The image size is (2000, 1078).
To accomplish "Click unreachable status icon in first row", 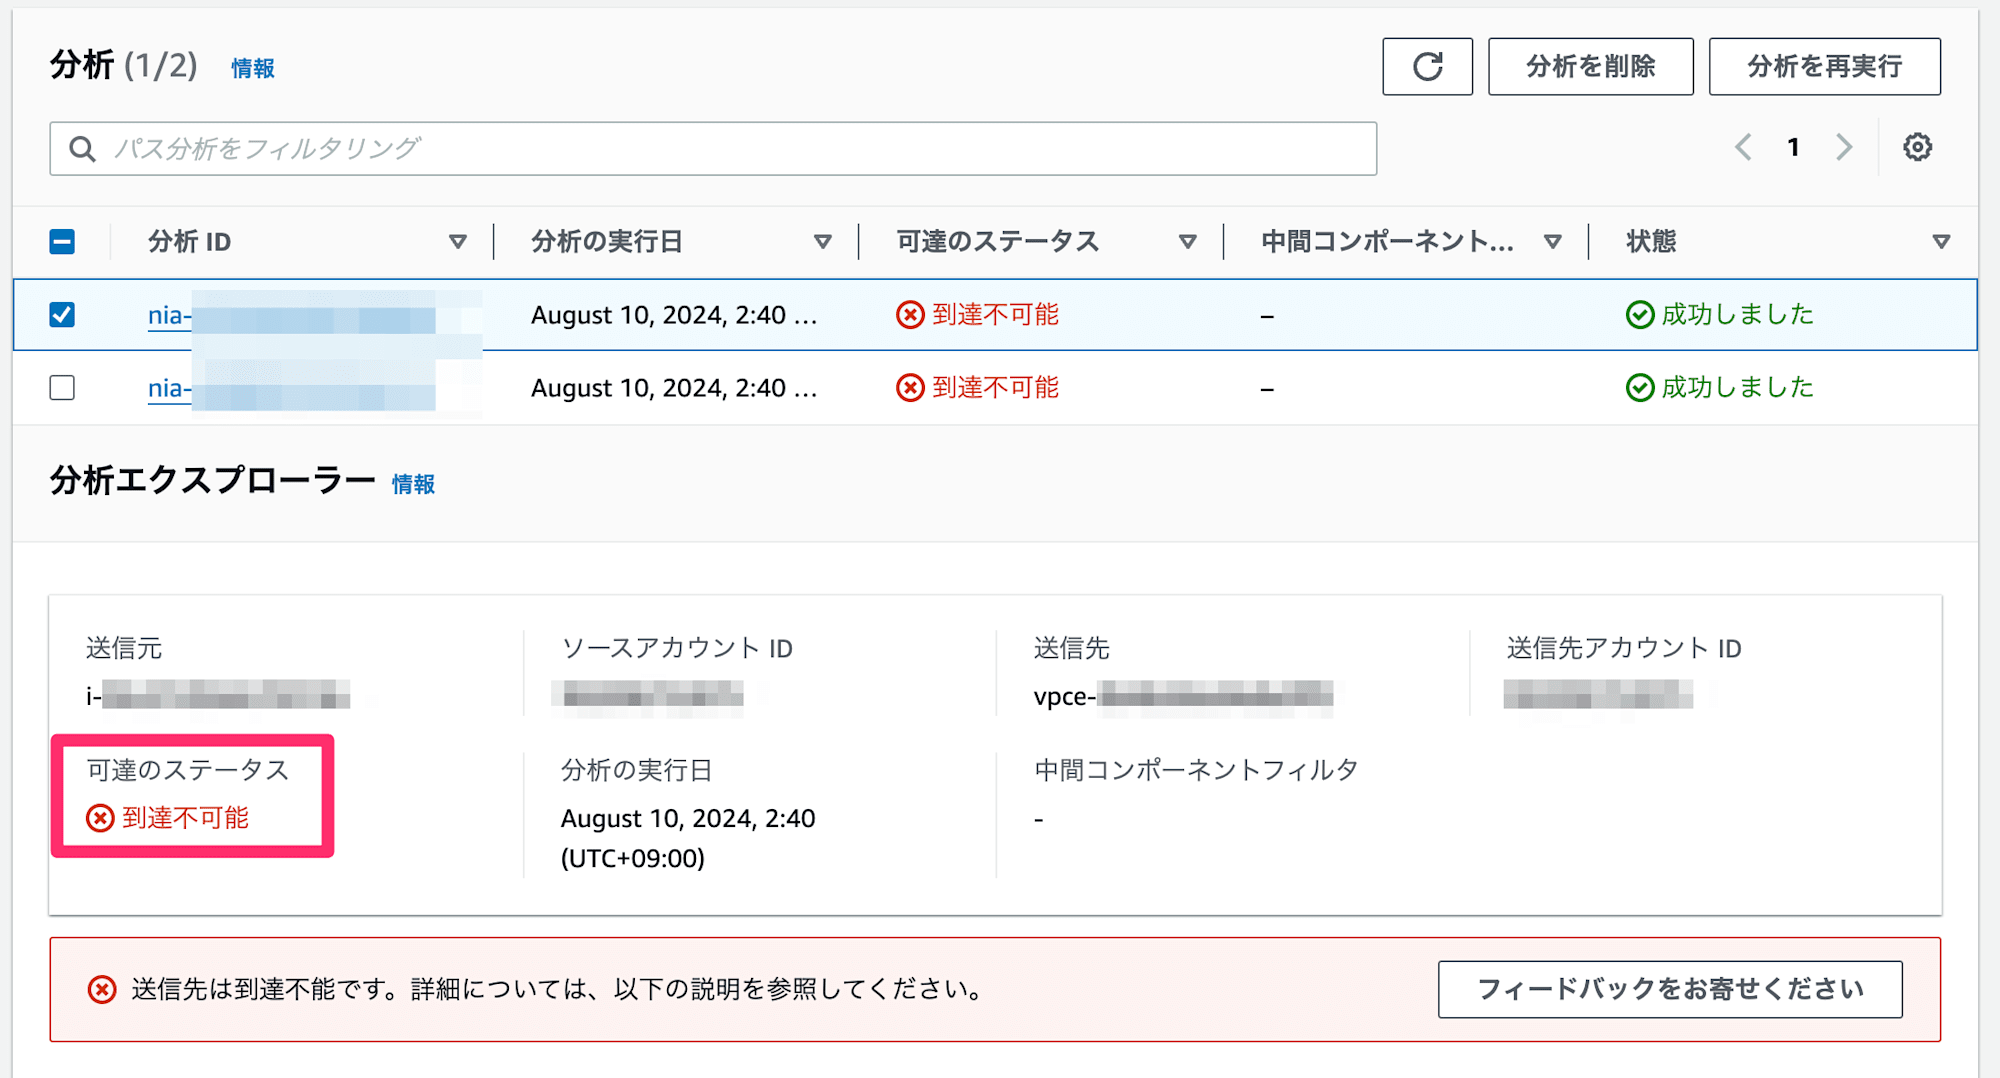I will point(910,315).
